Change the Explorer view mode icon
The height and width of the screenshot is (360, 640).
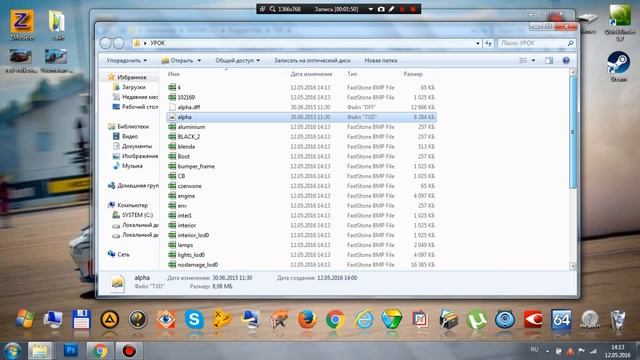pos(523,60)
